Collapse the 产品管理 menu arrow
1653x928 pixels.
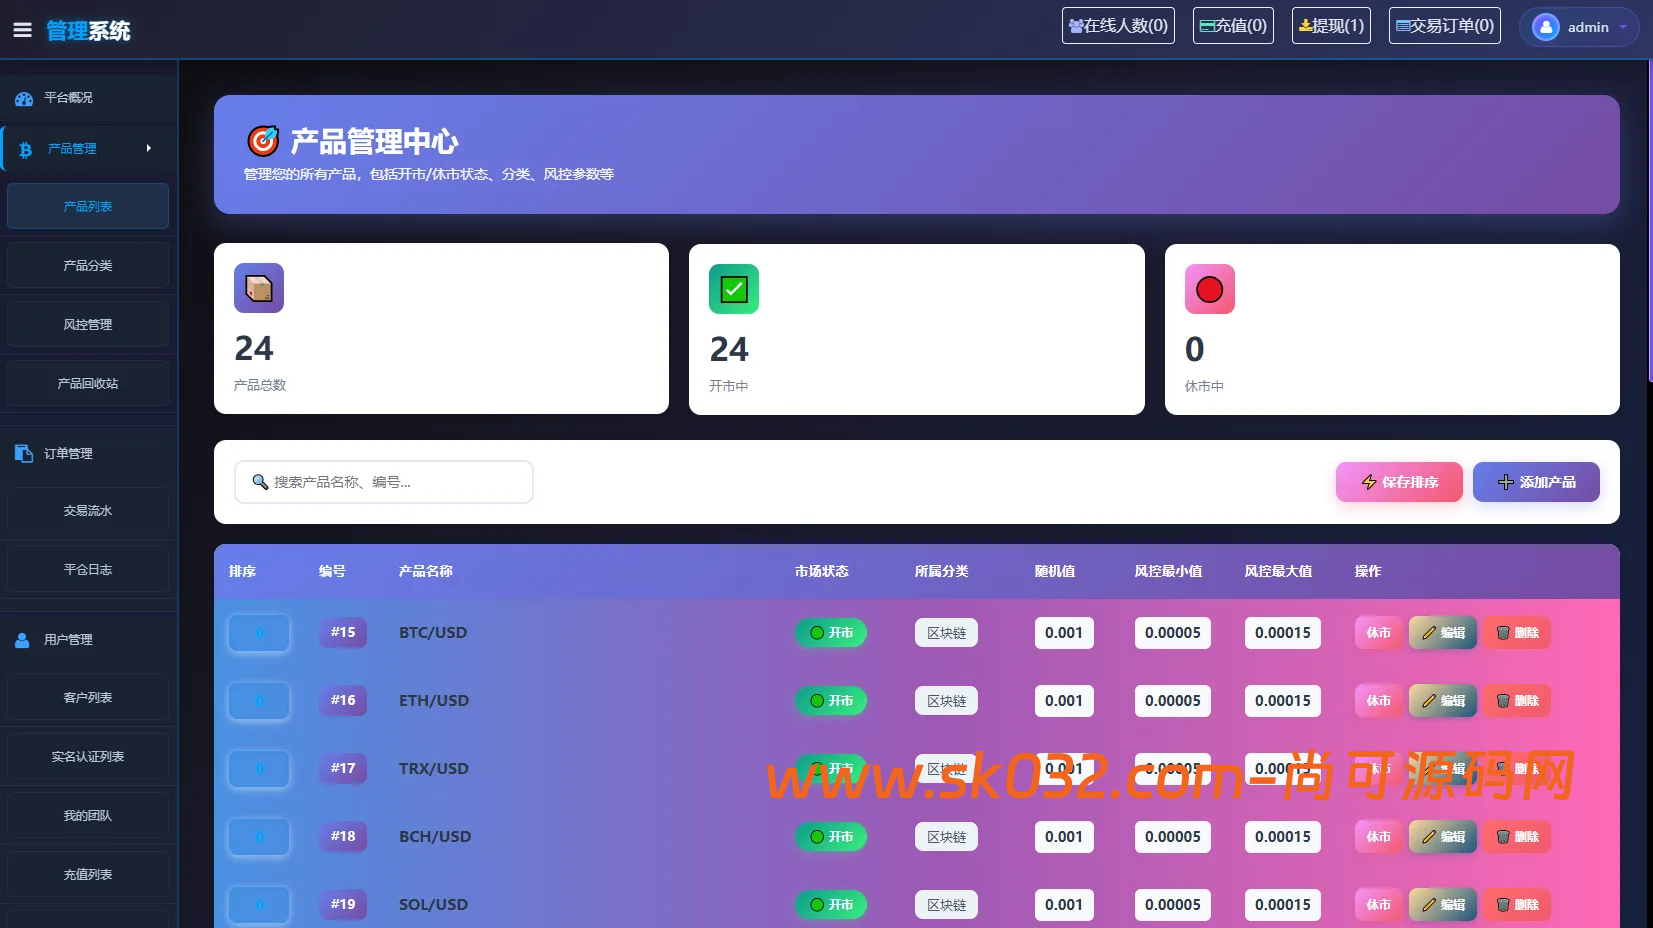pyautogui.click(x=149, y=148)
